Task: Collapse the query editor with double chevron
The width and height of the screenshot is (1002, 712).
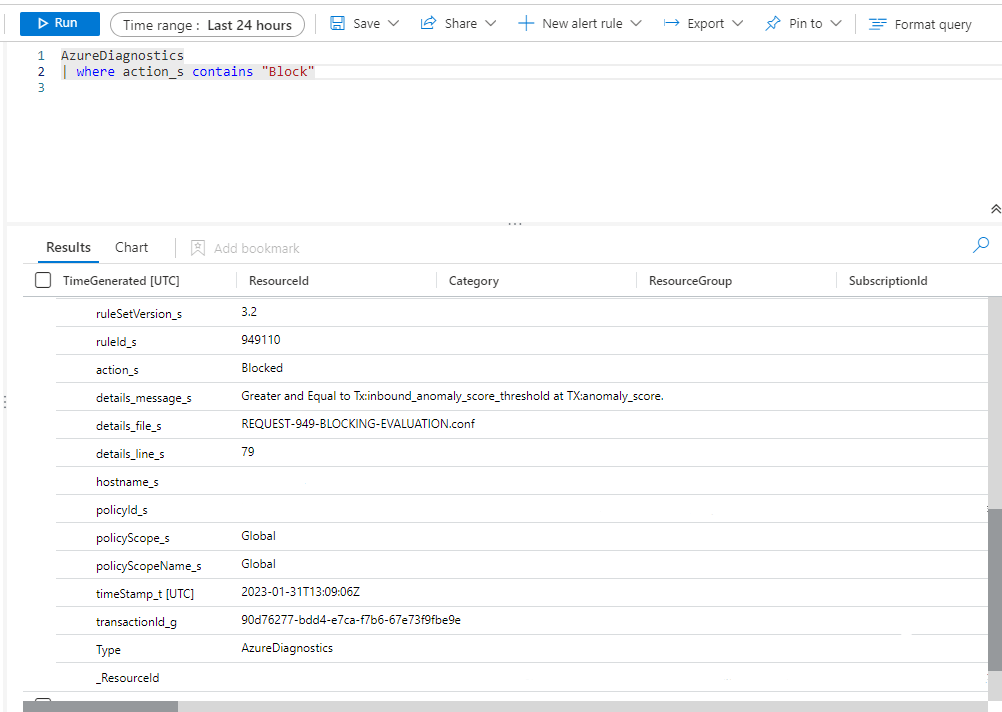Action: [995, 209]
